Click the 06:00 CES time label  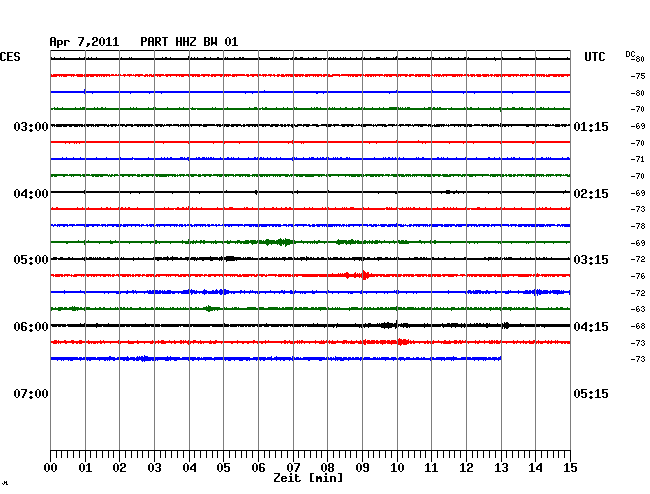31,327
